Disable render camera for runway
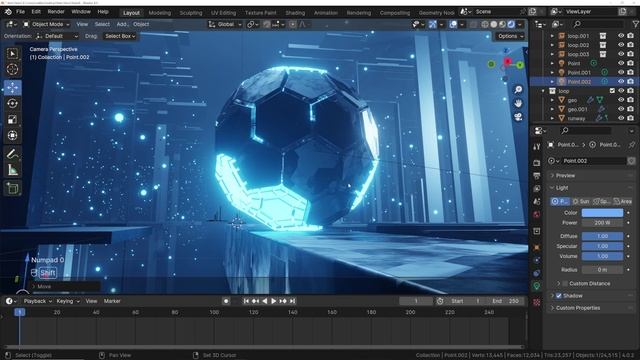The height and width of the screenshot is (360, 640). (630, 118)
